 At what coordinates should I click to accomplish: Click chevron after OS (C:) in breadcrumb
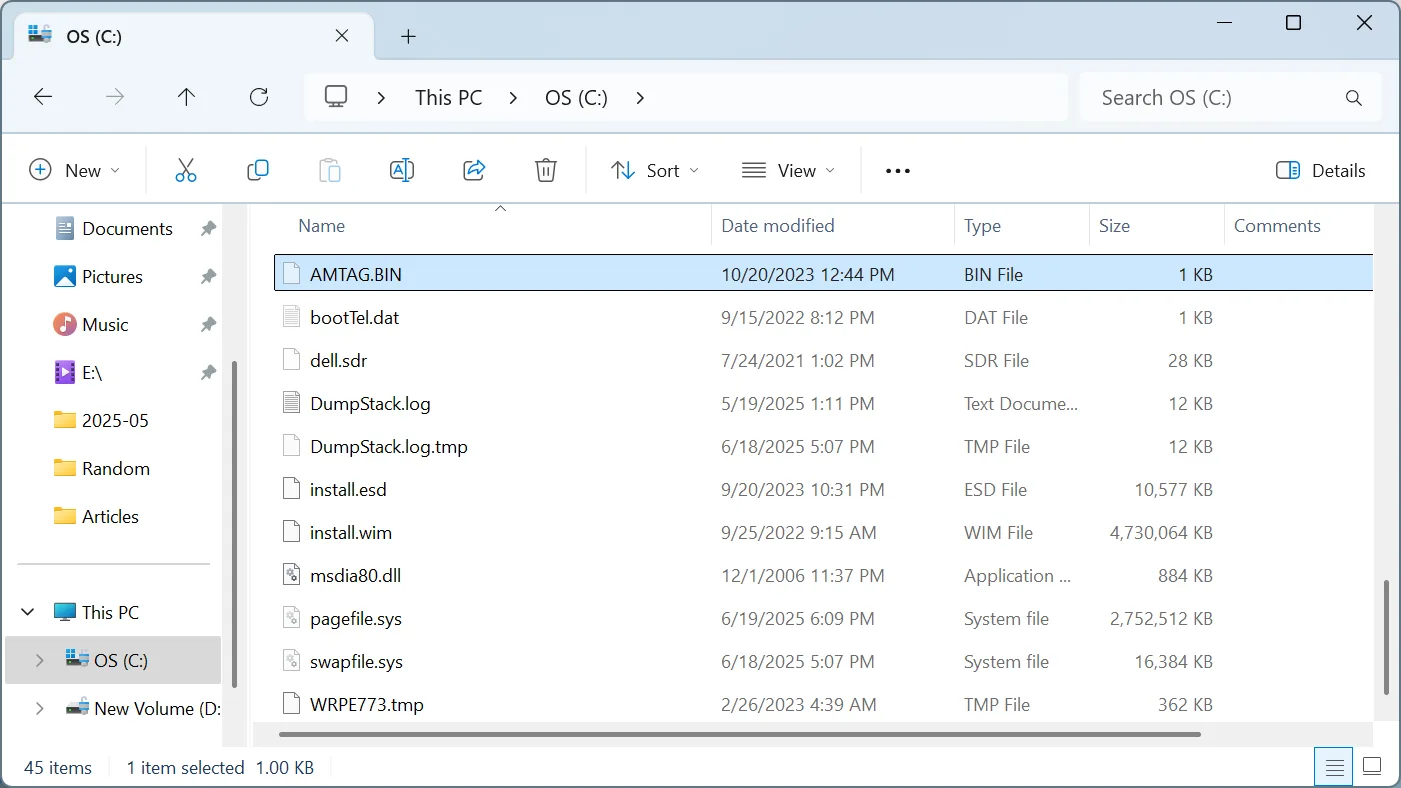[640, 98]
